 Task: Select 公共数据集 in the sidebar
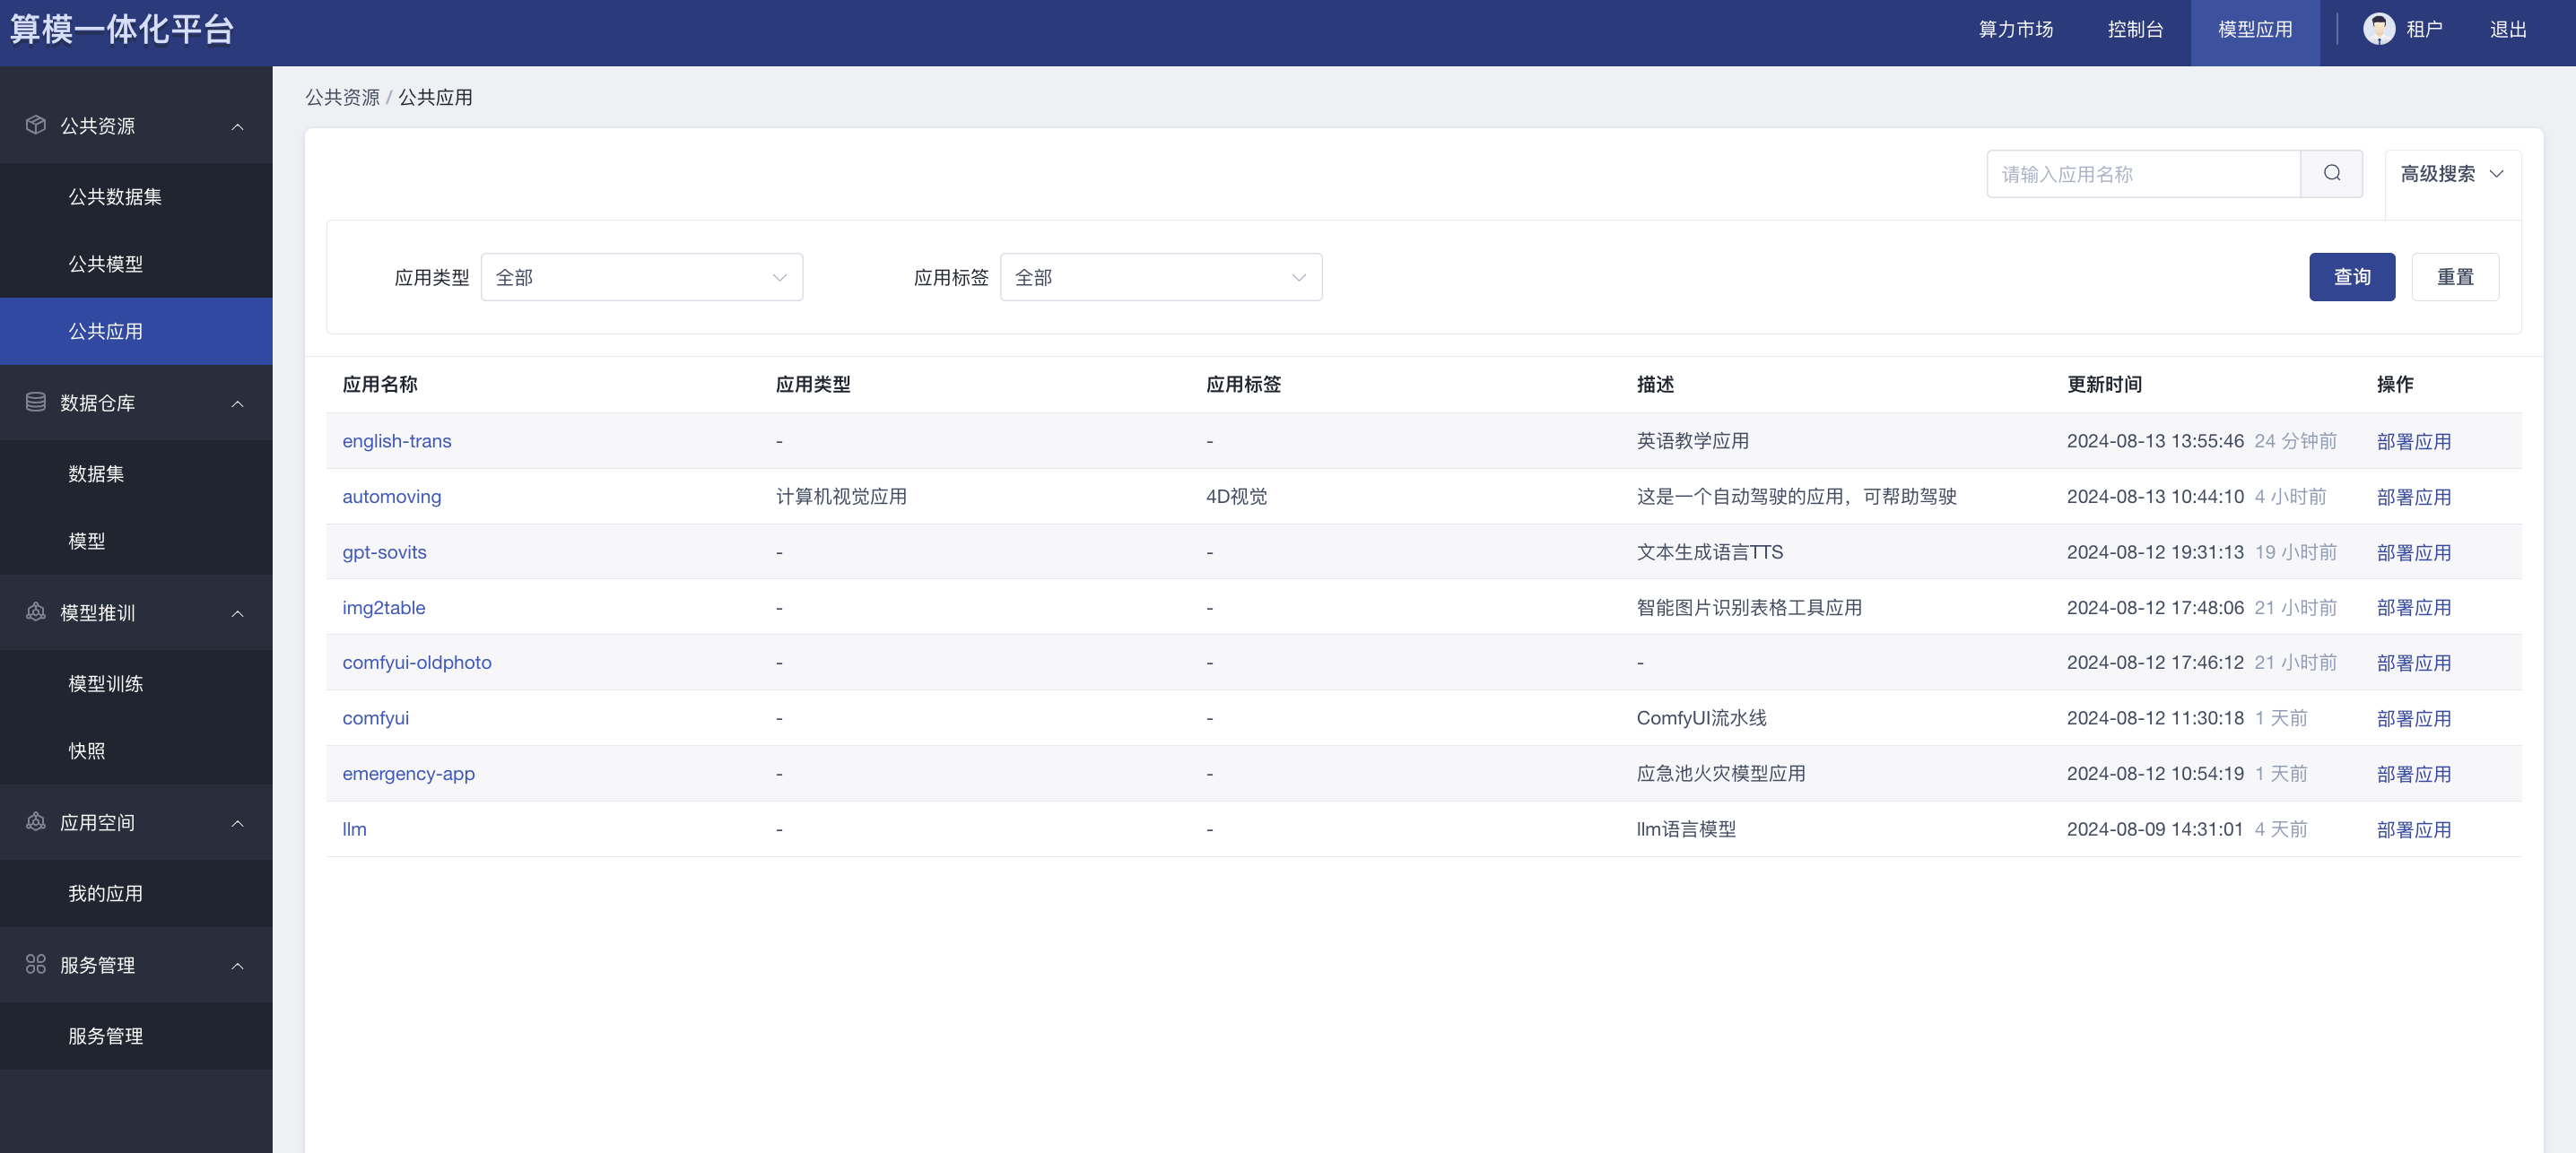(115, 197)
